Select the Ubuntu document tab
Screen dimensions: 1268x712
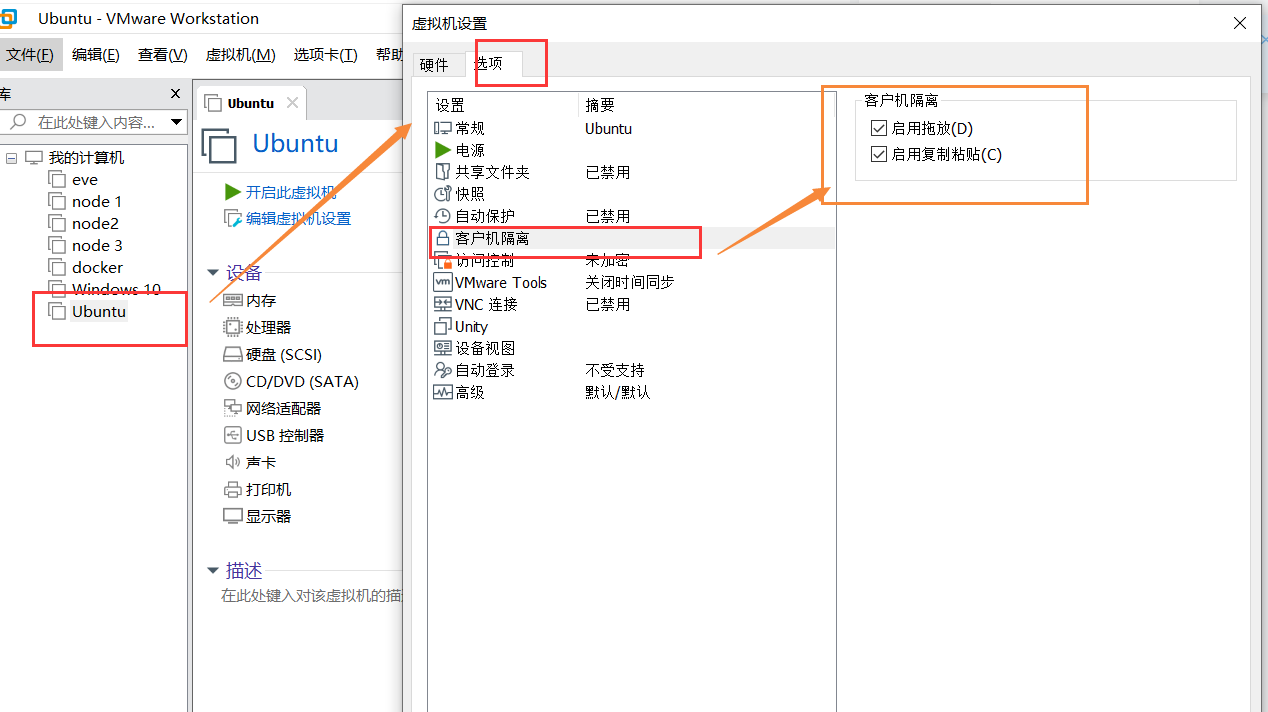coord(251,103)
